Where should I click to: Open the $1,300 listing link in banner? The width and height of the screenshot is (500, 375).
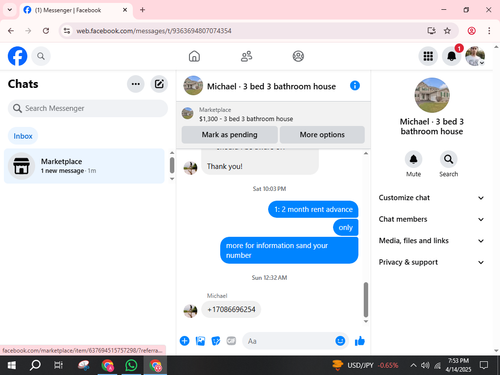click(x=246, y=119)
